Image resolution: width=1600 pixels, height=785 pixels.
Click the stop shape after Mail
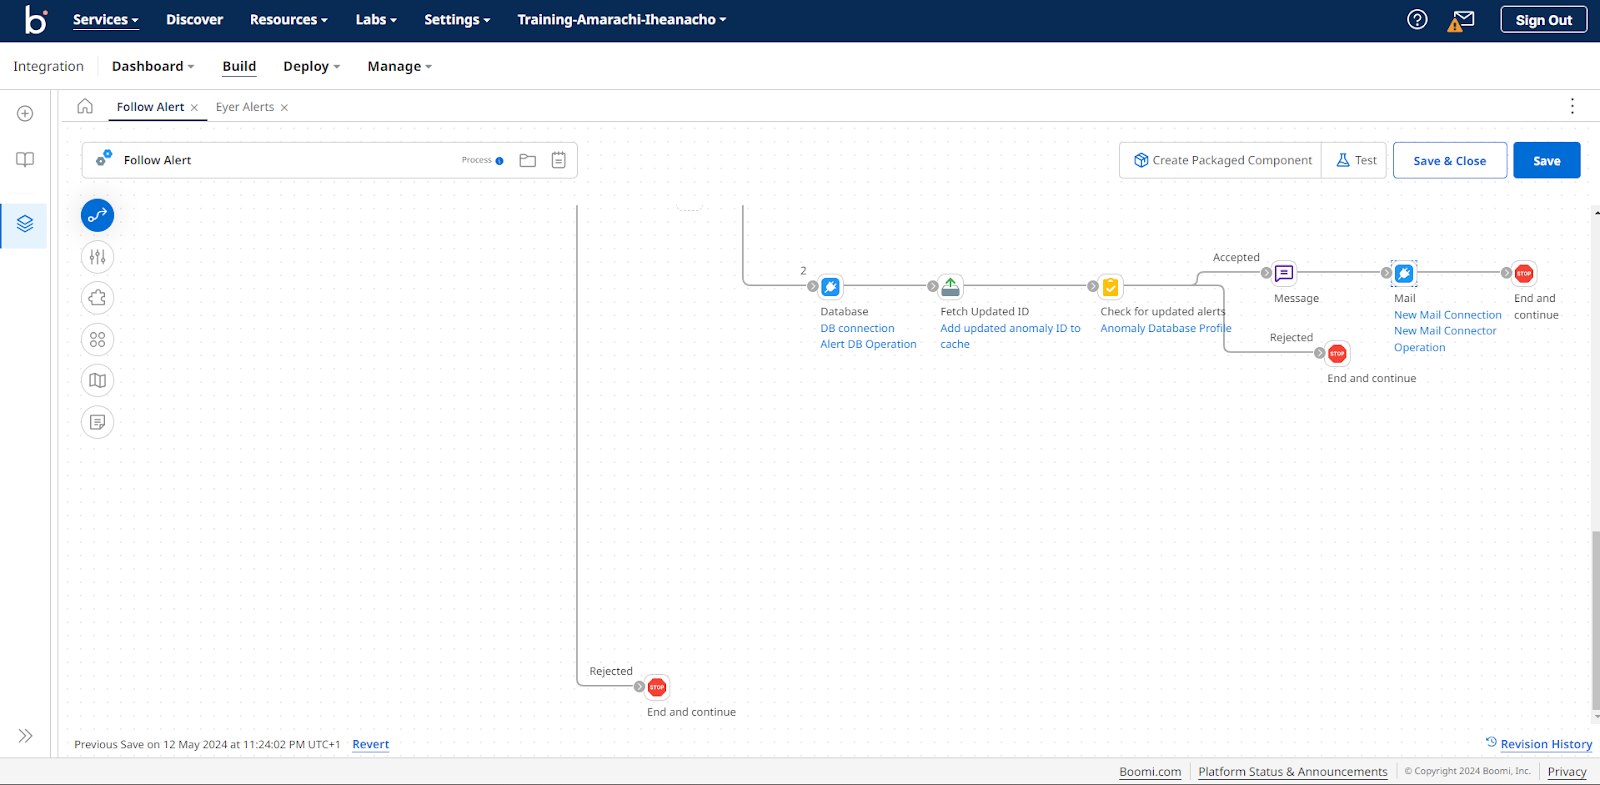click(x=1524, y=273)
